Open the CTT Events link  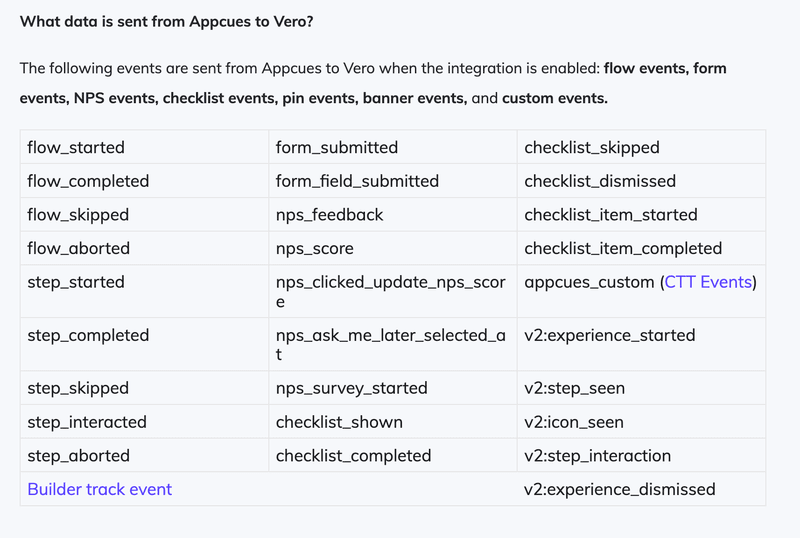coord(707,282)
